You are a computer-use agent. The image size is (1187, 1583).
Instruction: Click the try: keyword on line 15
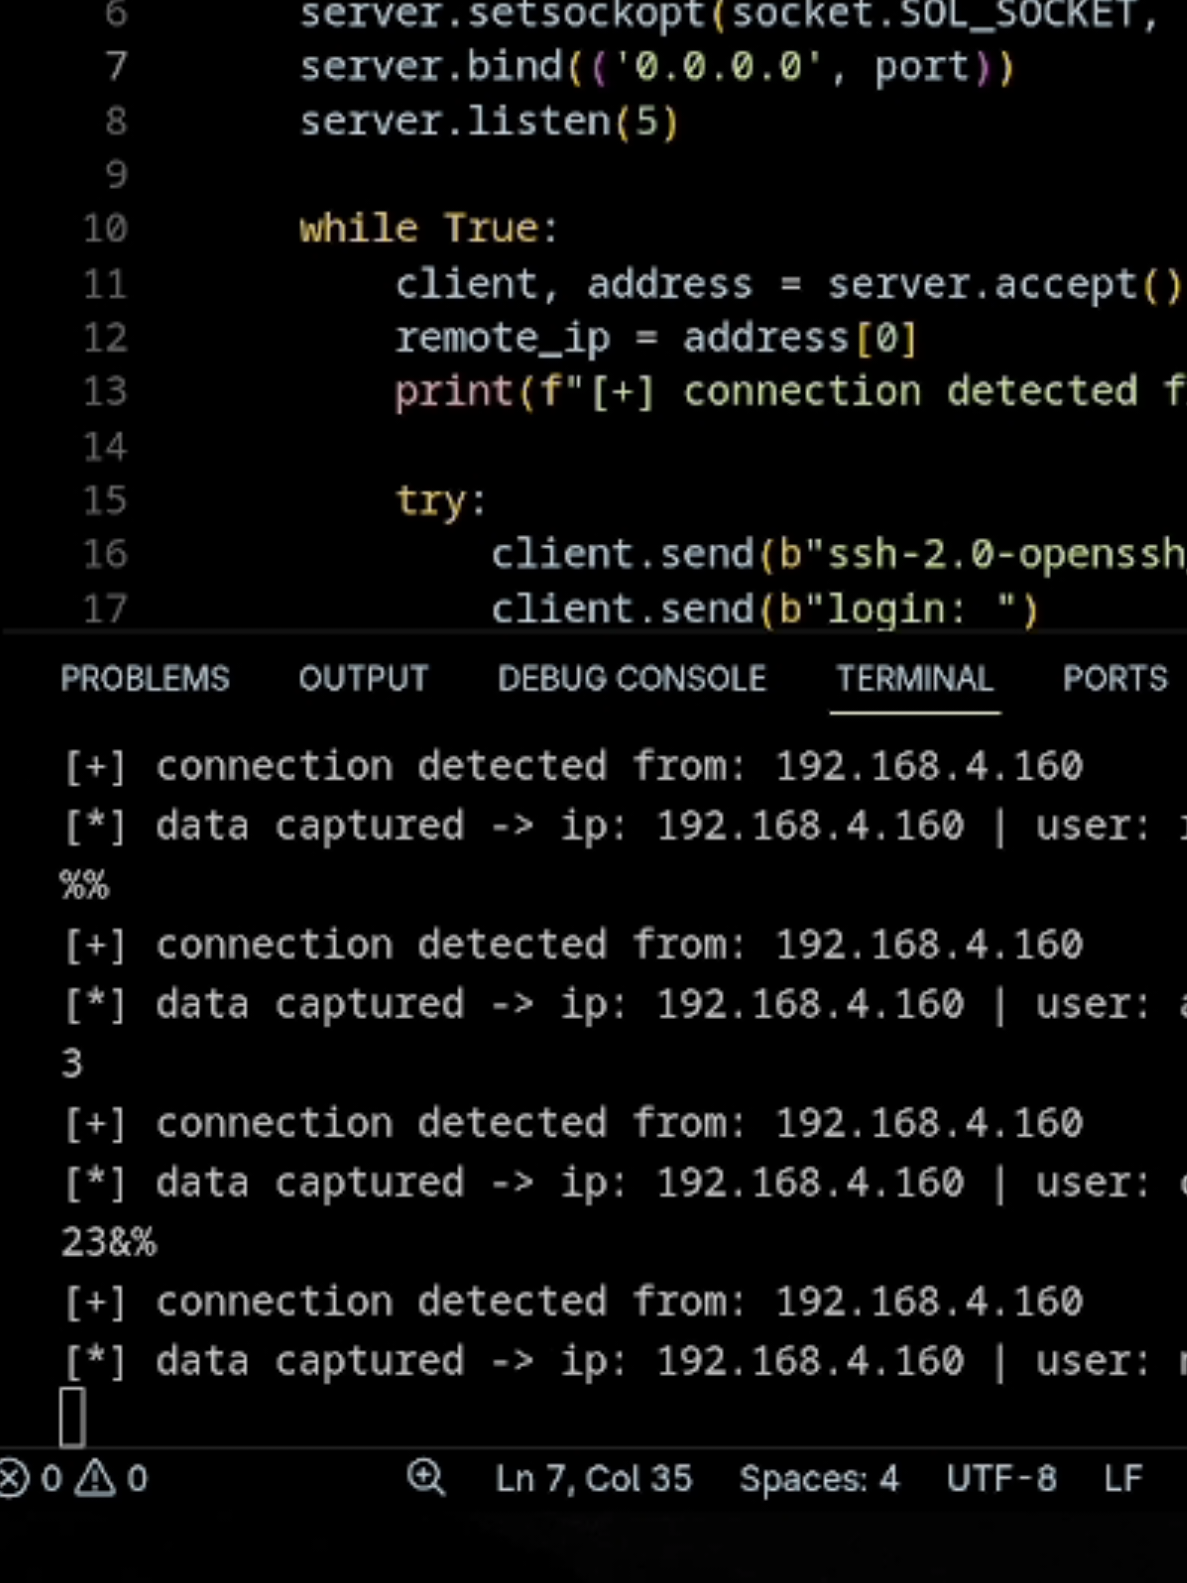[x=441, y=500]
